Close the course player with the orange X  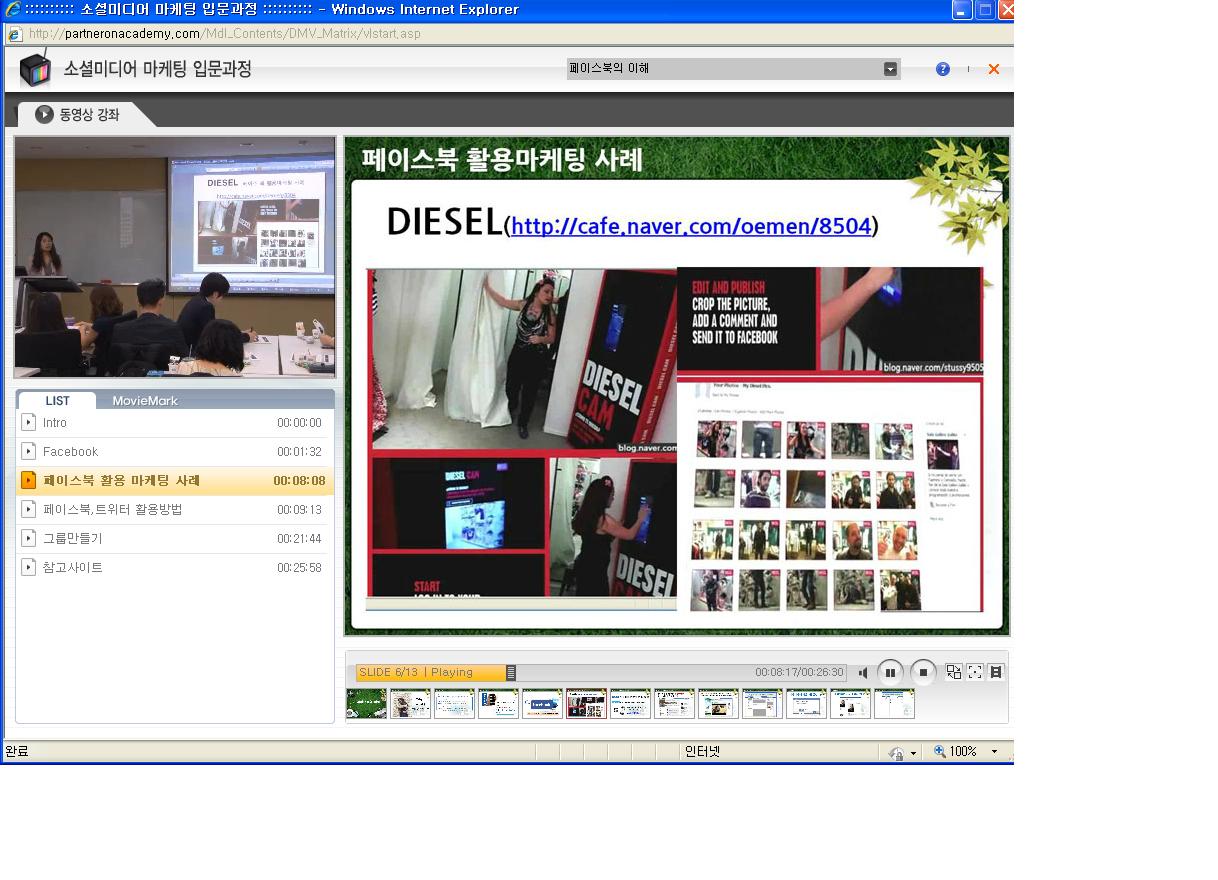coord(994,69)
